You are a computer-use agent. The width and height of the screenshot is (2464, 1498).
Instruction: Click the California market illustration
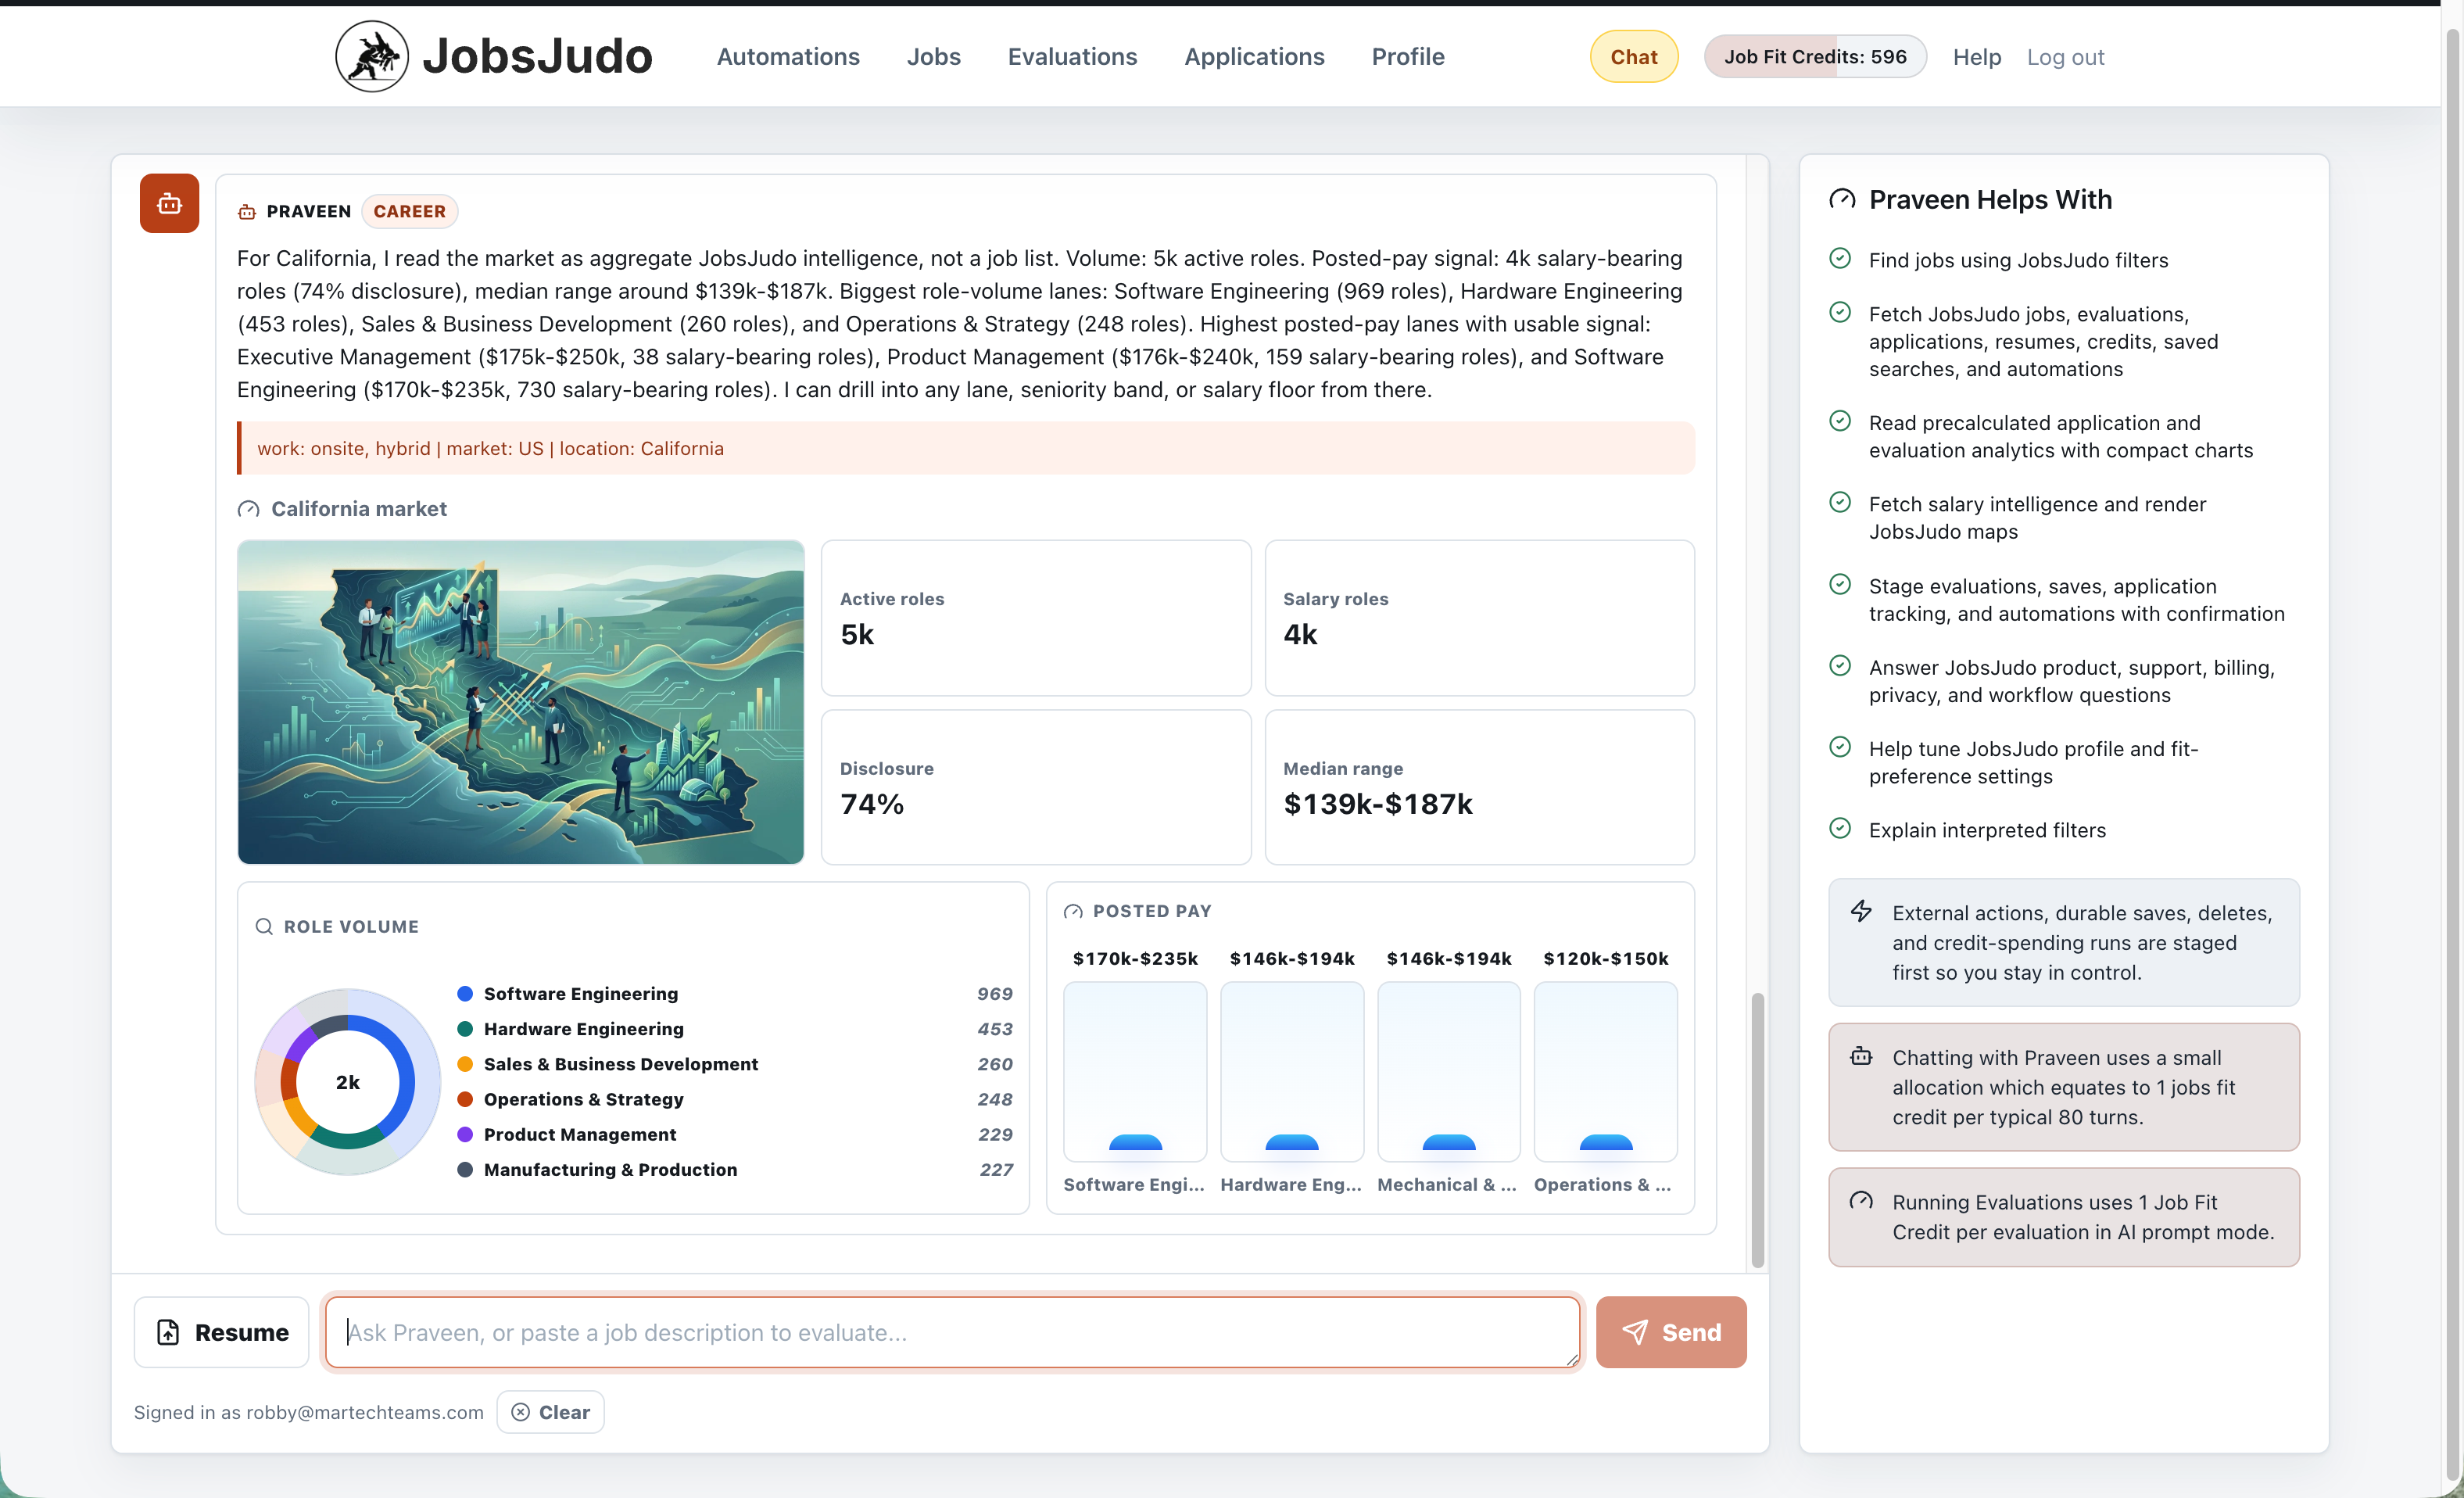[520, 702]
